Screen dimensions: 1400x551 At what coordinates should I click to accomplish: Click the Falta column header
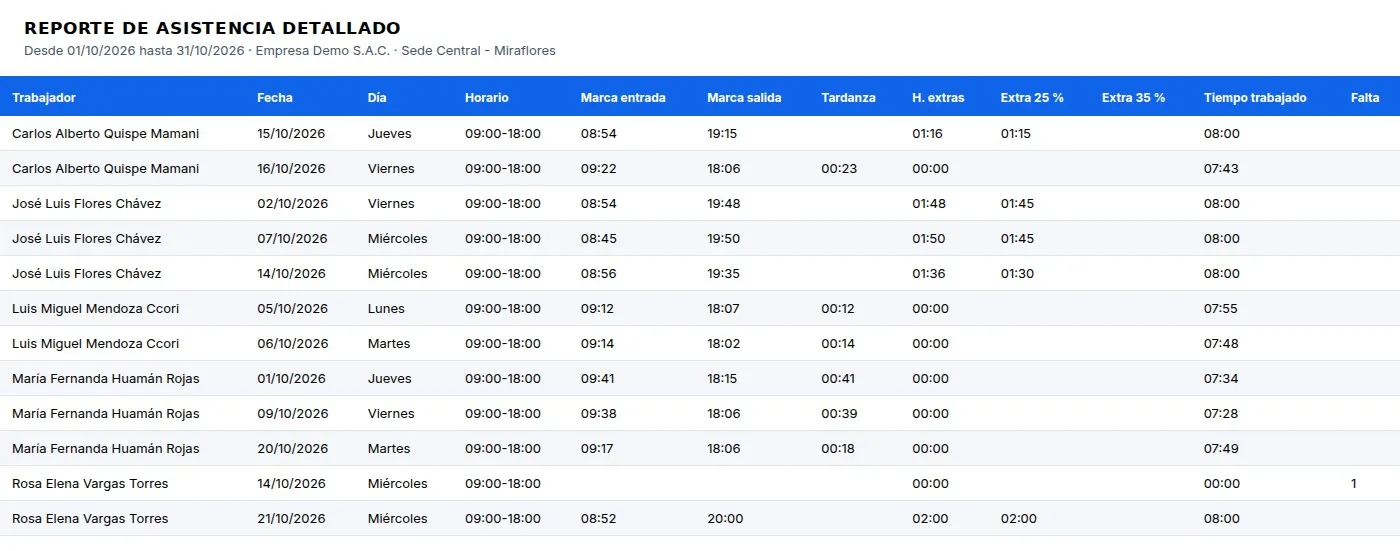coord(1365,98)
